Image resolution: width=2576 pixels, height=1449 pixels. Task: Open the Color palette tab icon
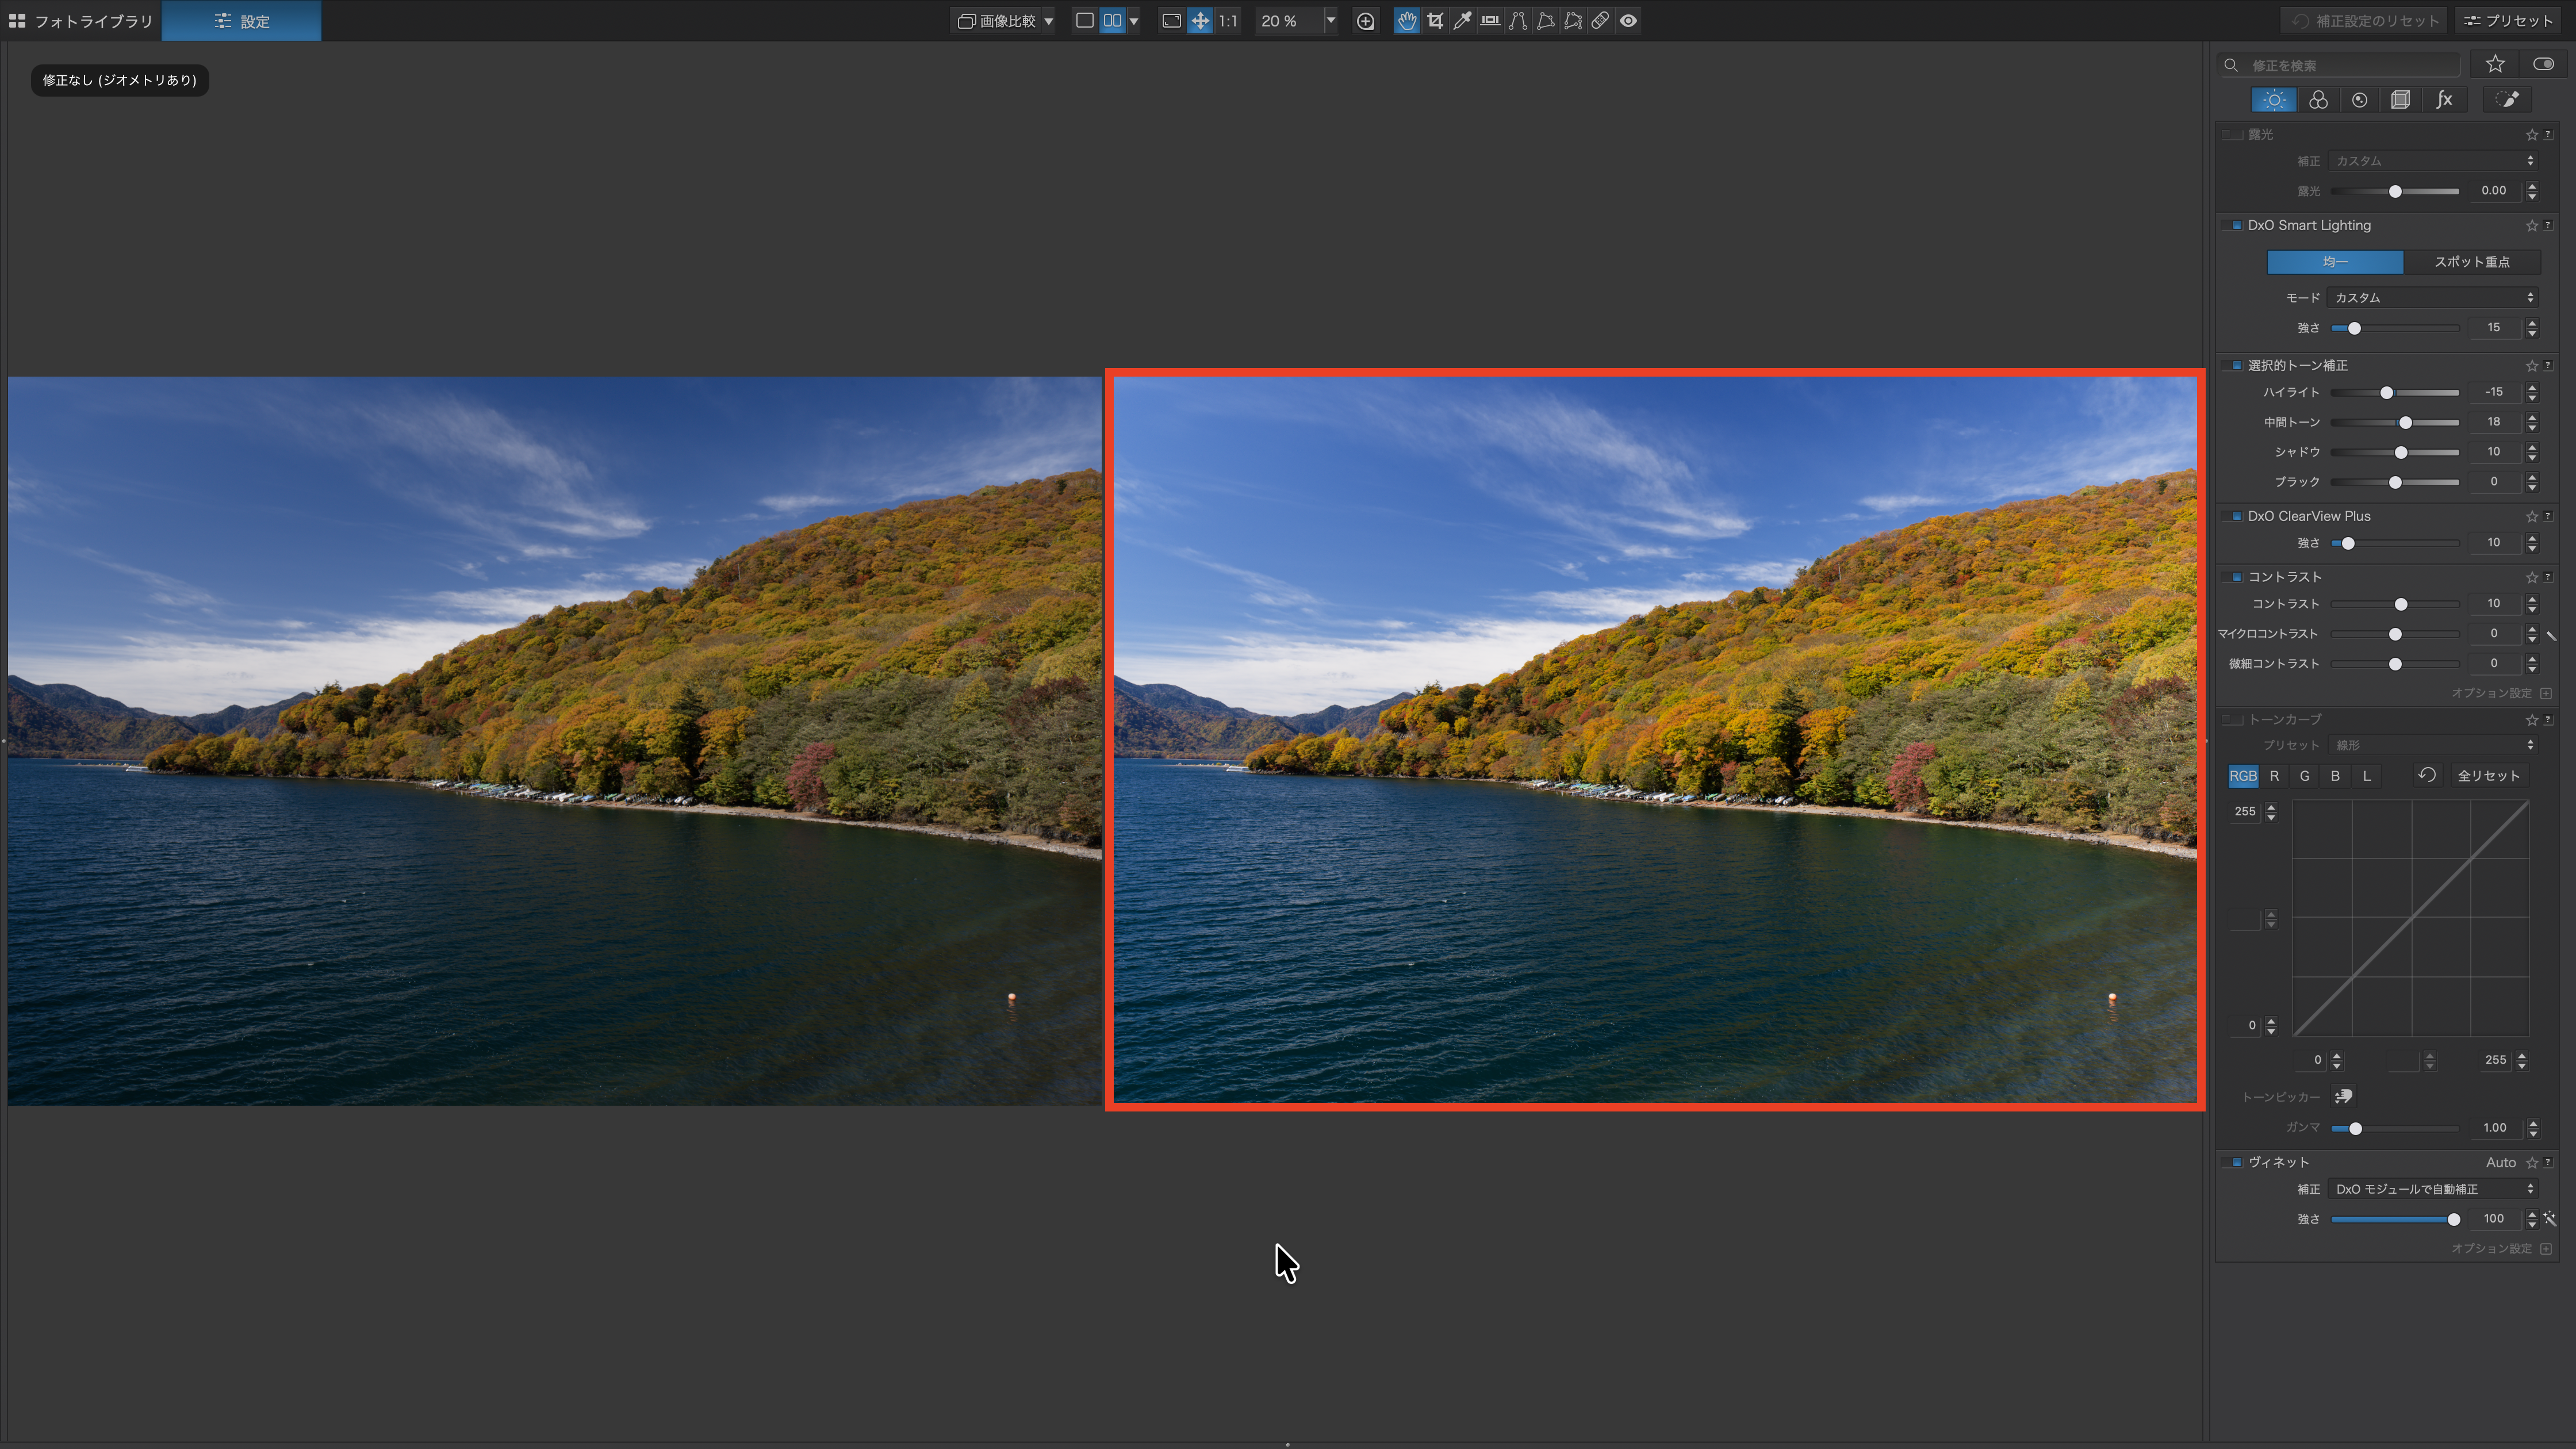click(2318, 100)
